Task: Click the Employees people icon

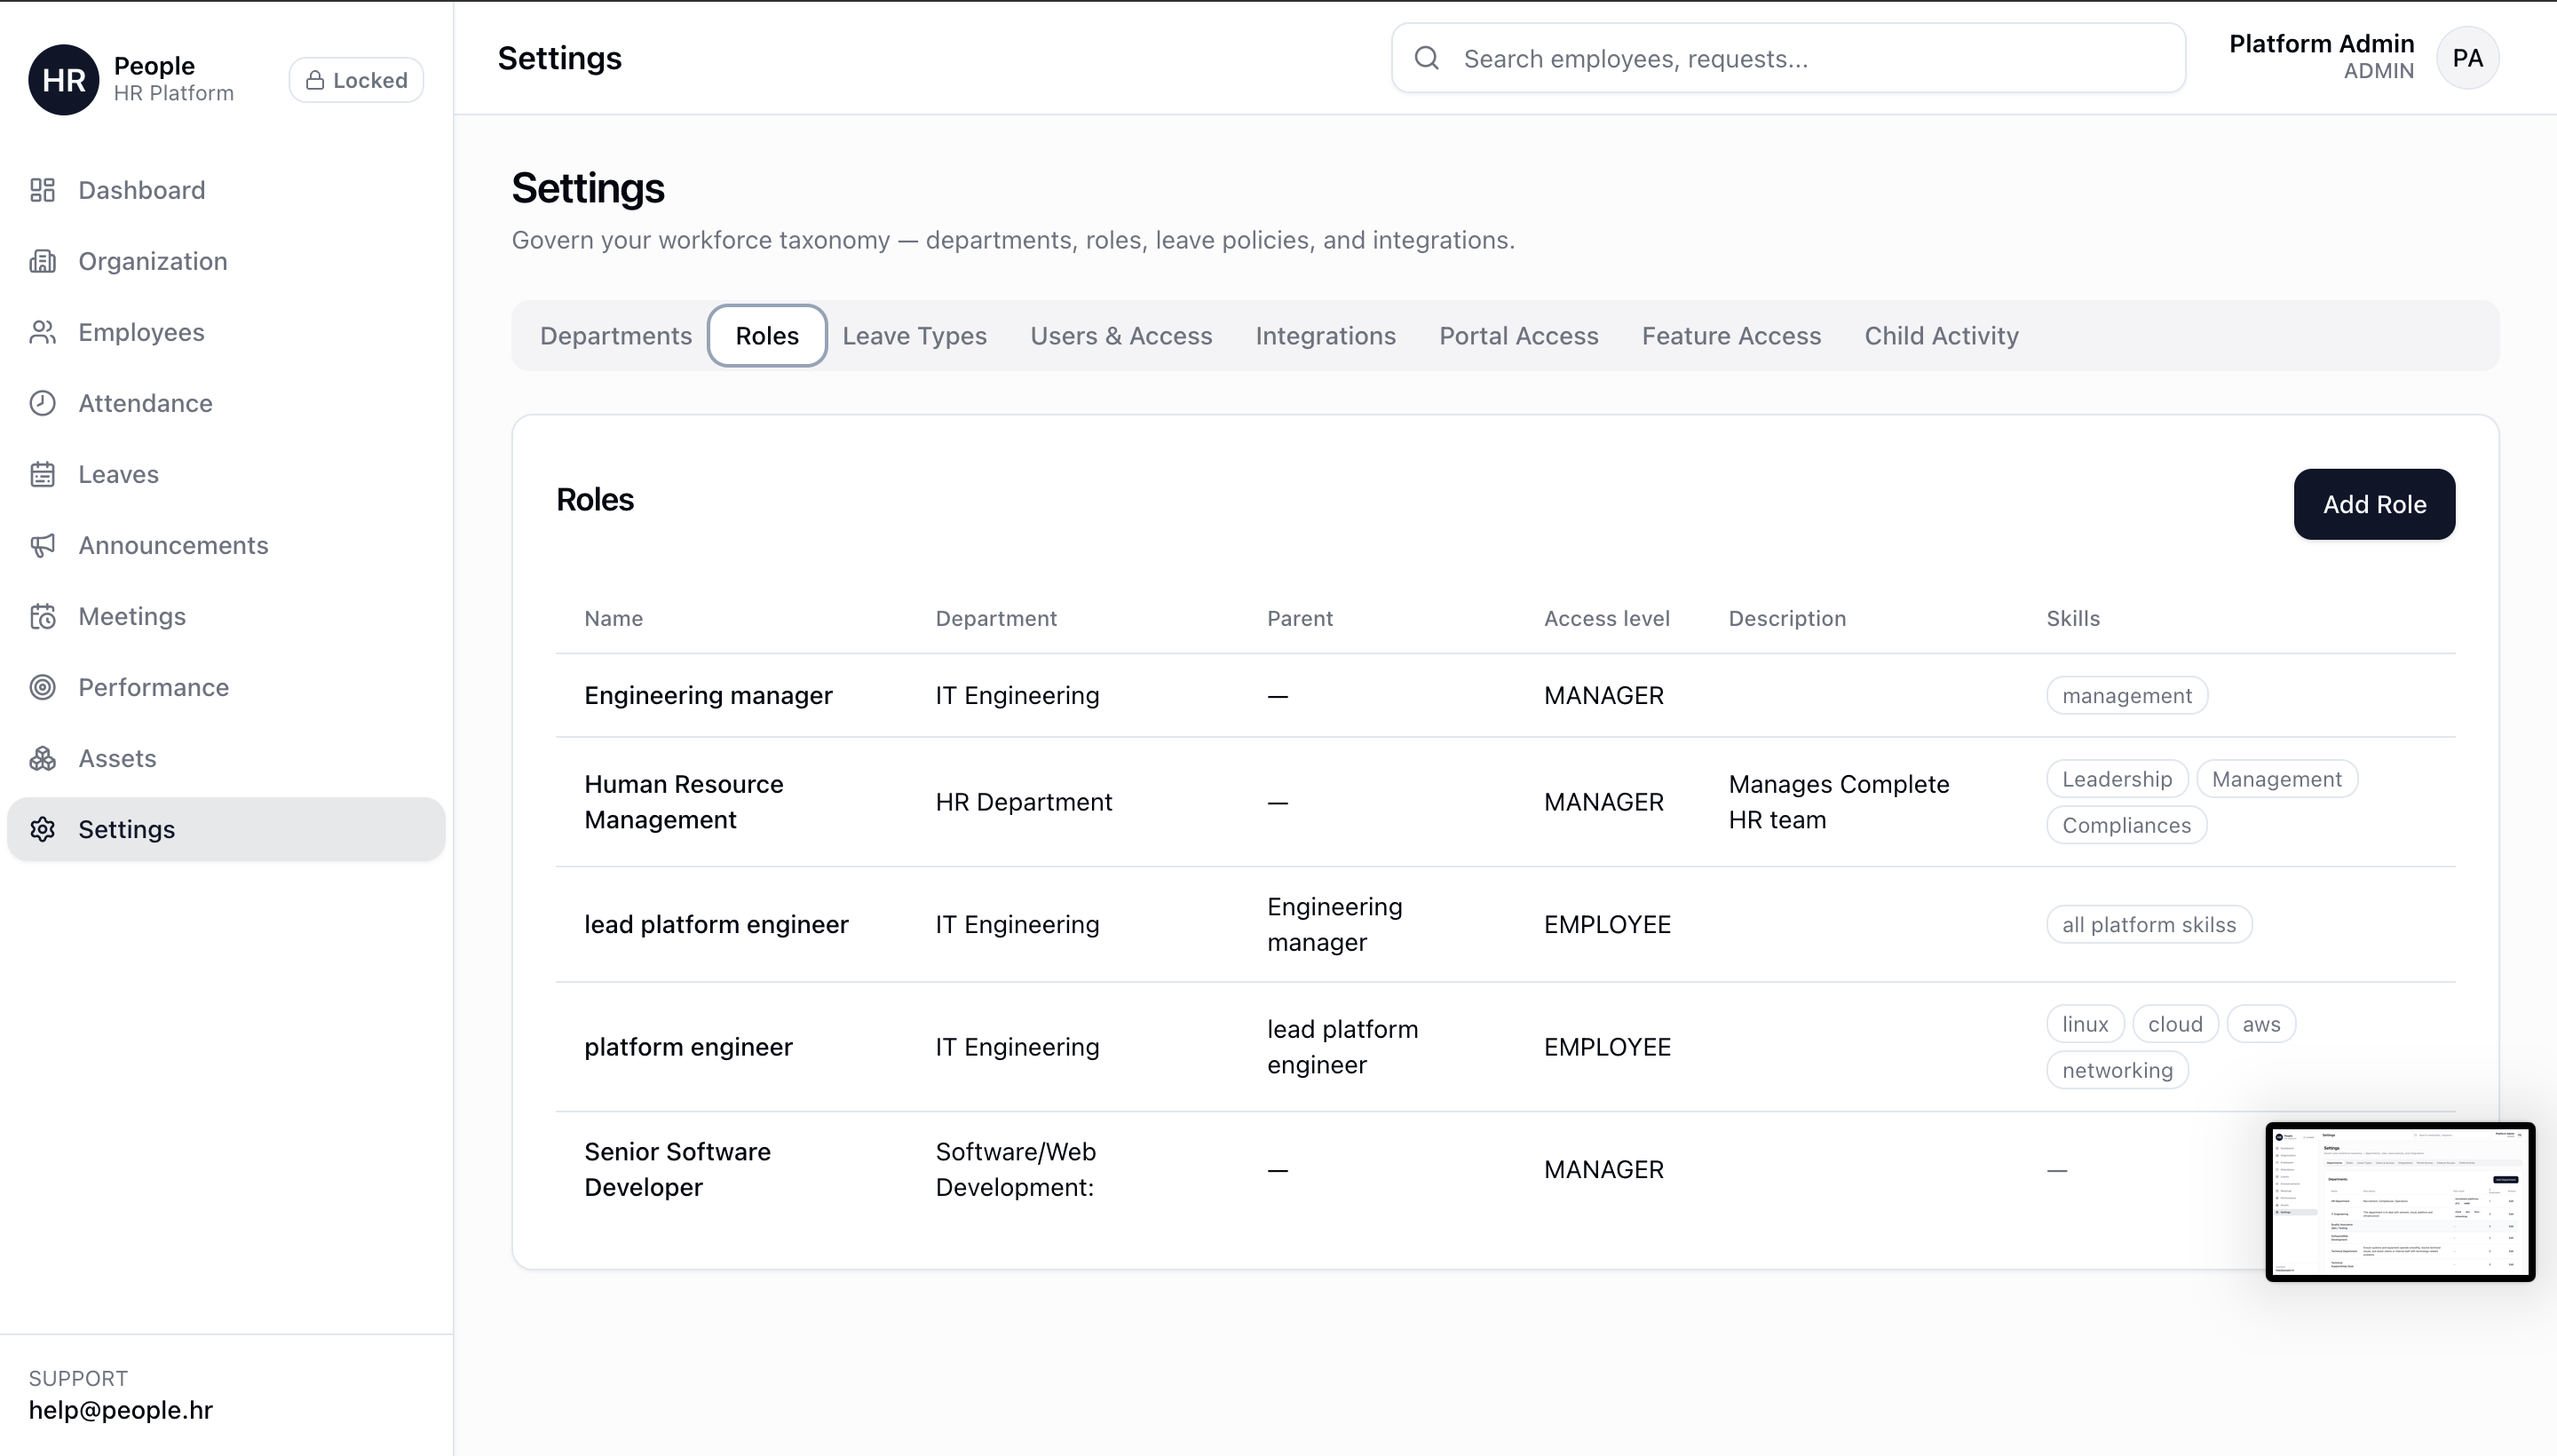Action: (42, 332)
